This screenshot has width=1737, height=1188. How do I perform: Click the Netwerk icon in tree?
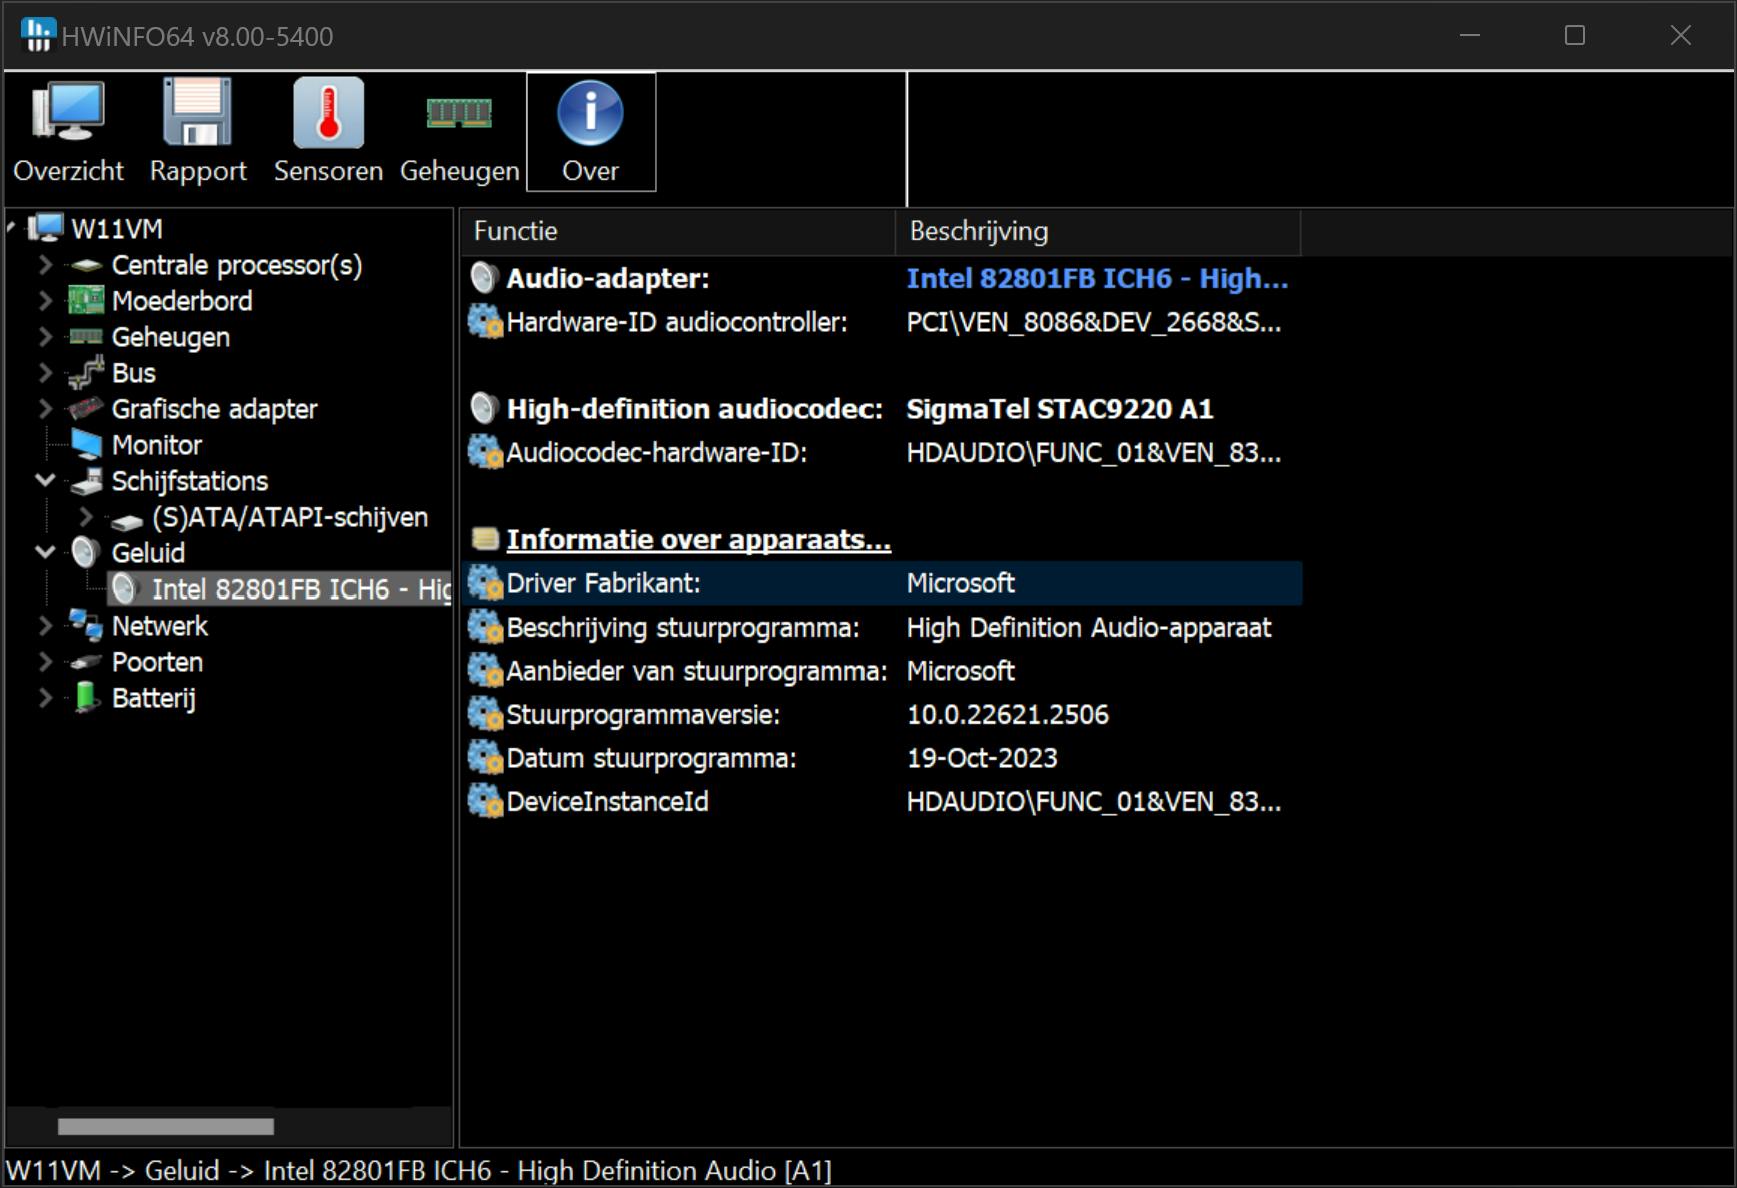(x=86, y=626)
